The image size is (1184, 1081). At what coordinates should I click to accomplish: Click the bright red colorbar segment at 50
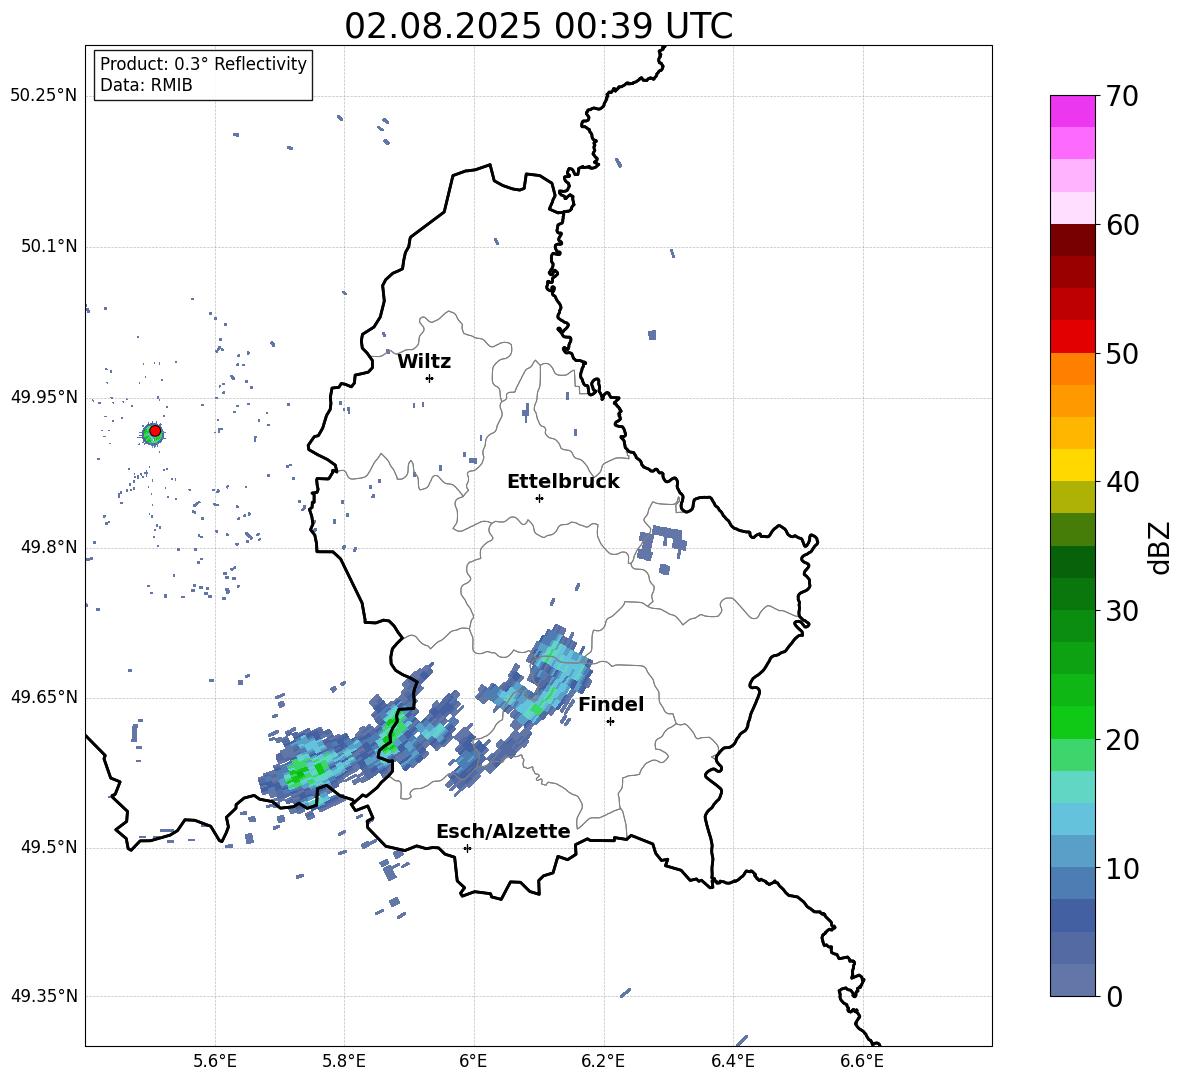1072,337
